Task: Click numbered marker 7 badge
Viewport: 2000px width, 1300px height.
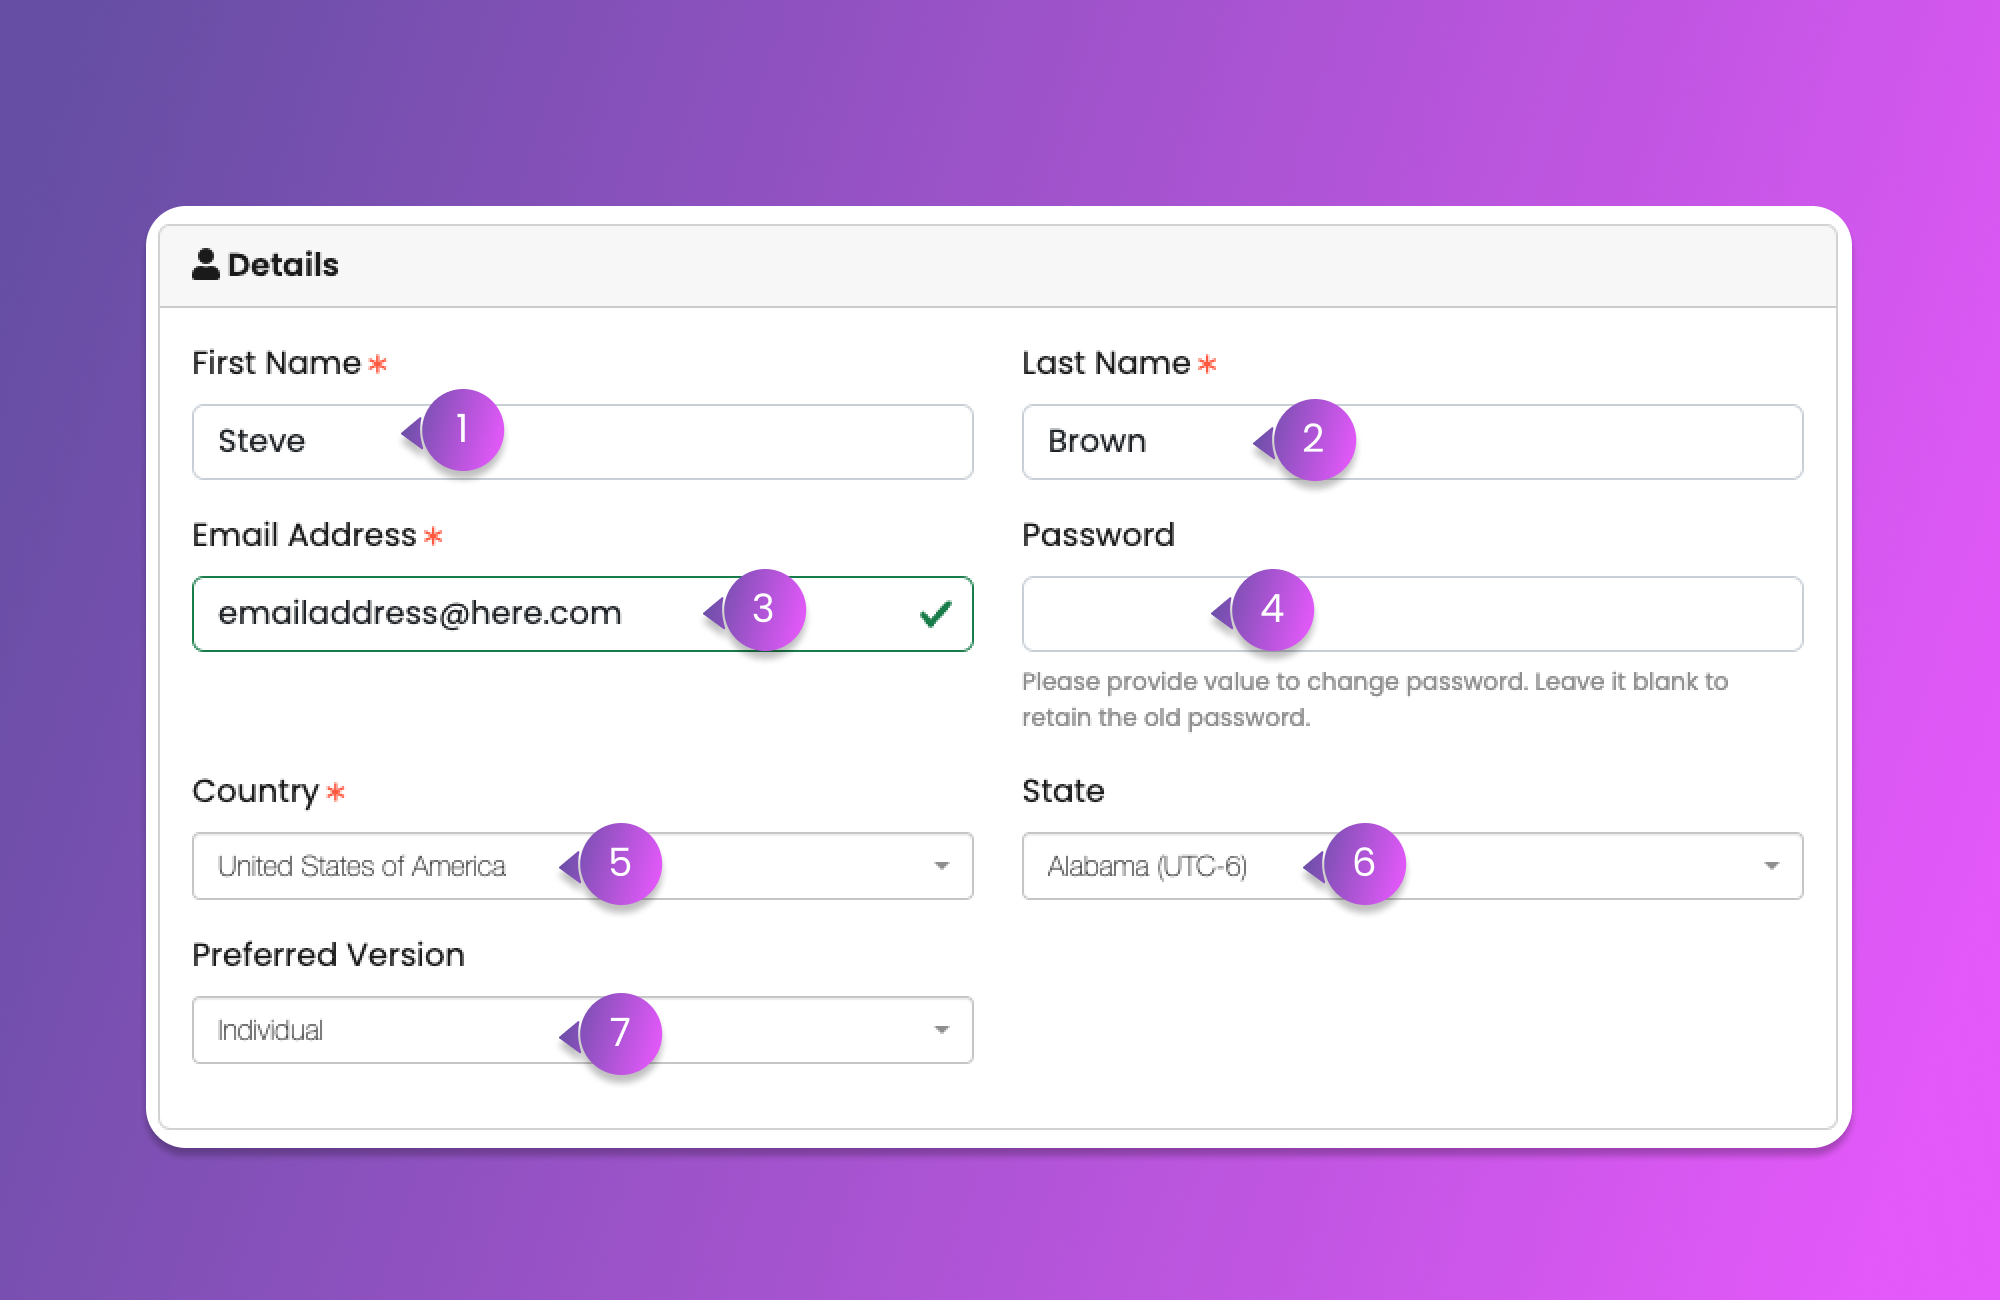Action: click(x=620, y=1033)
